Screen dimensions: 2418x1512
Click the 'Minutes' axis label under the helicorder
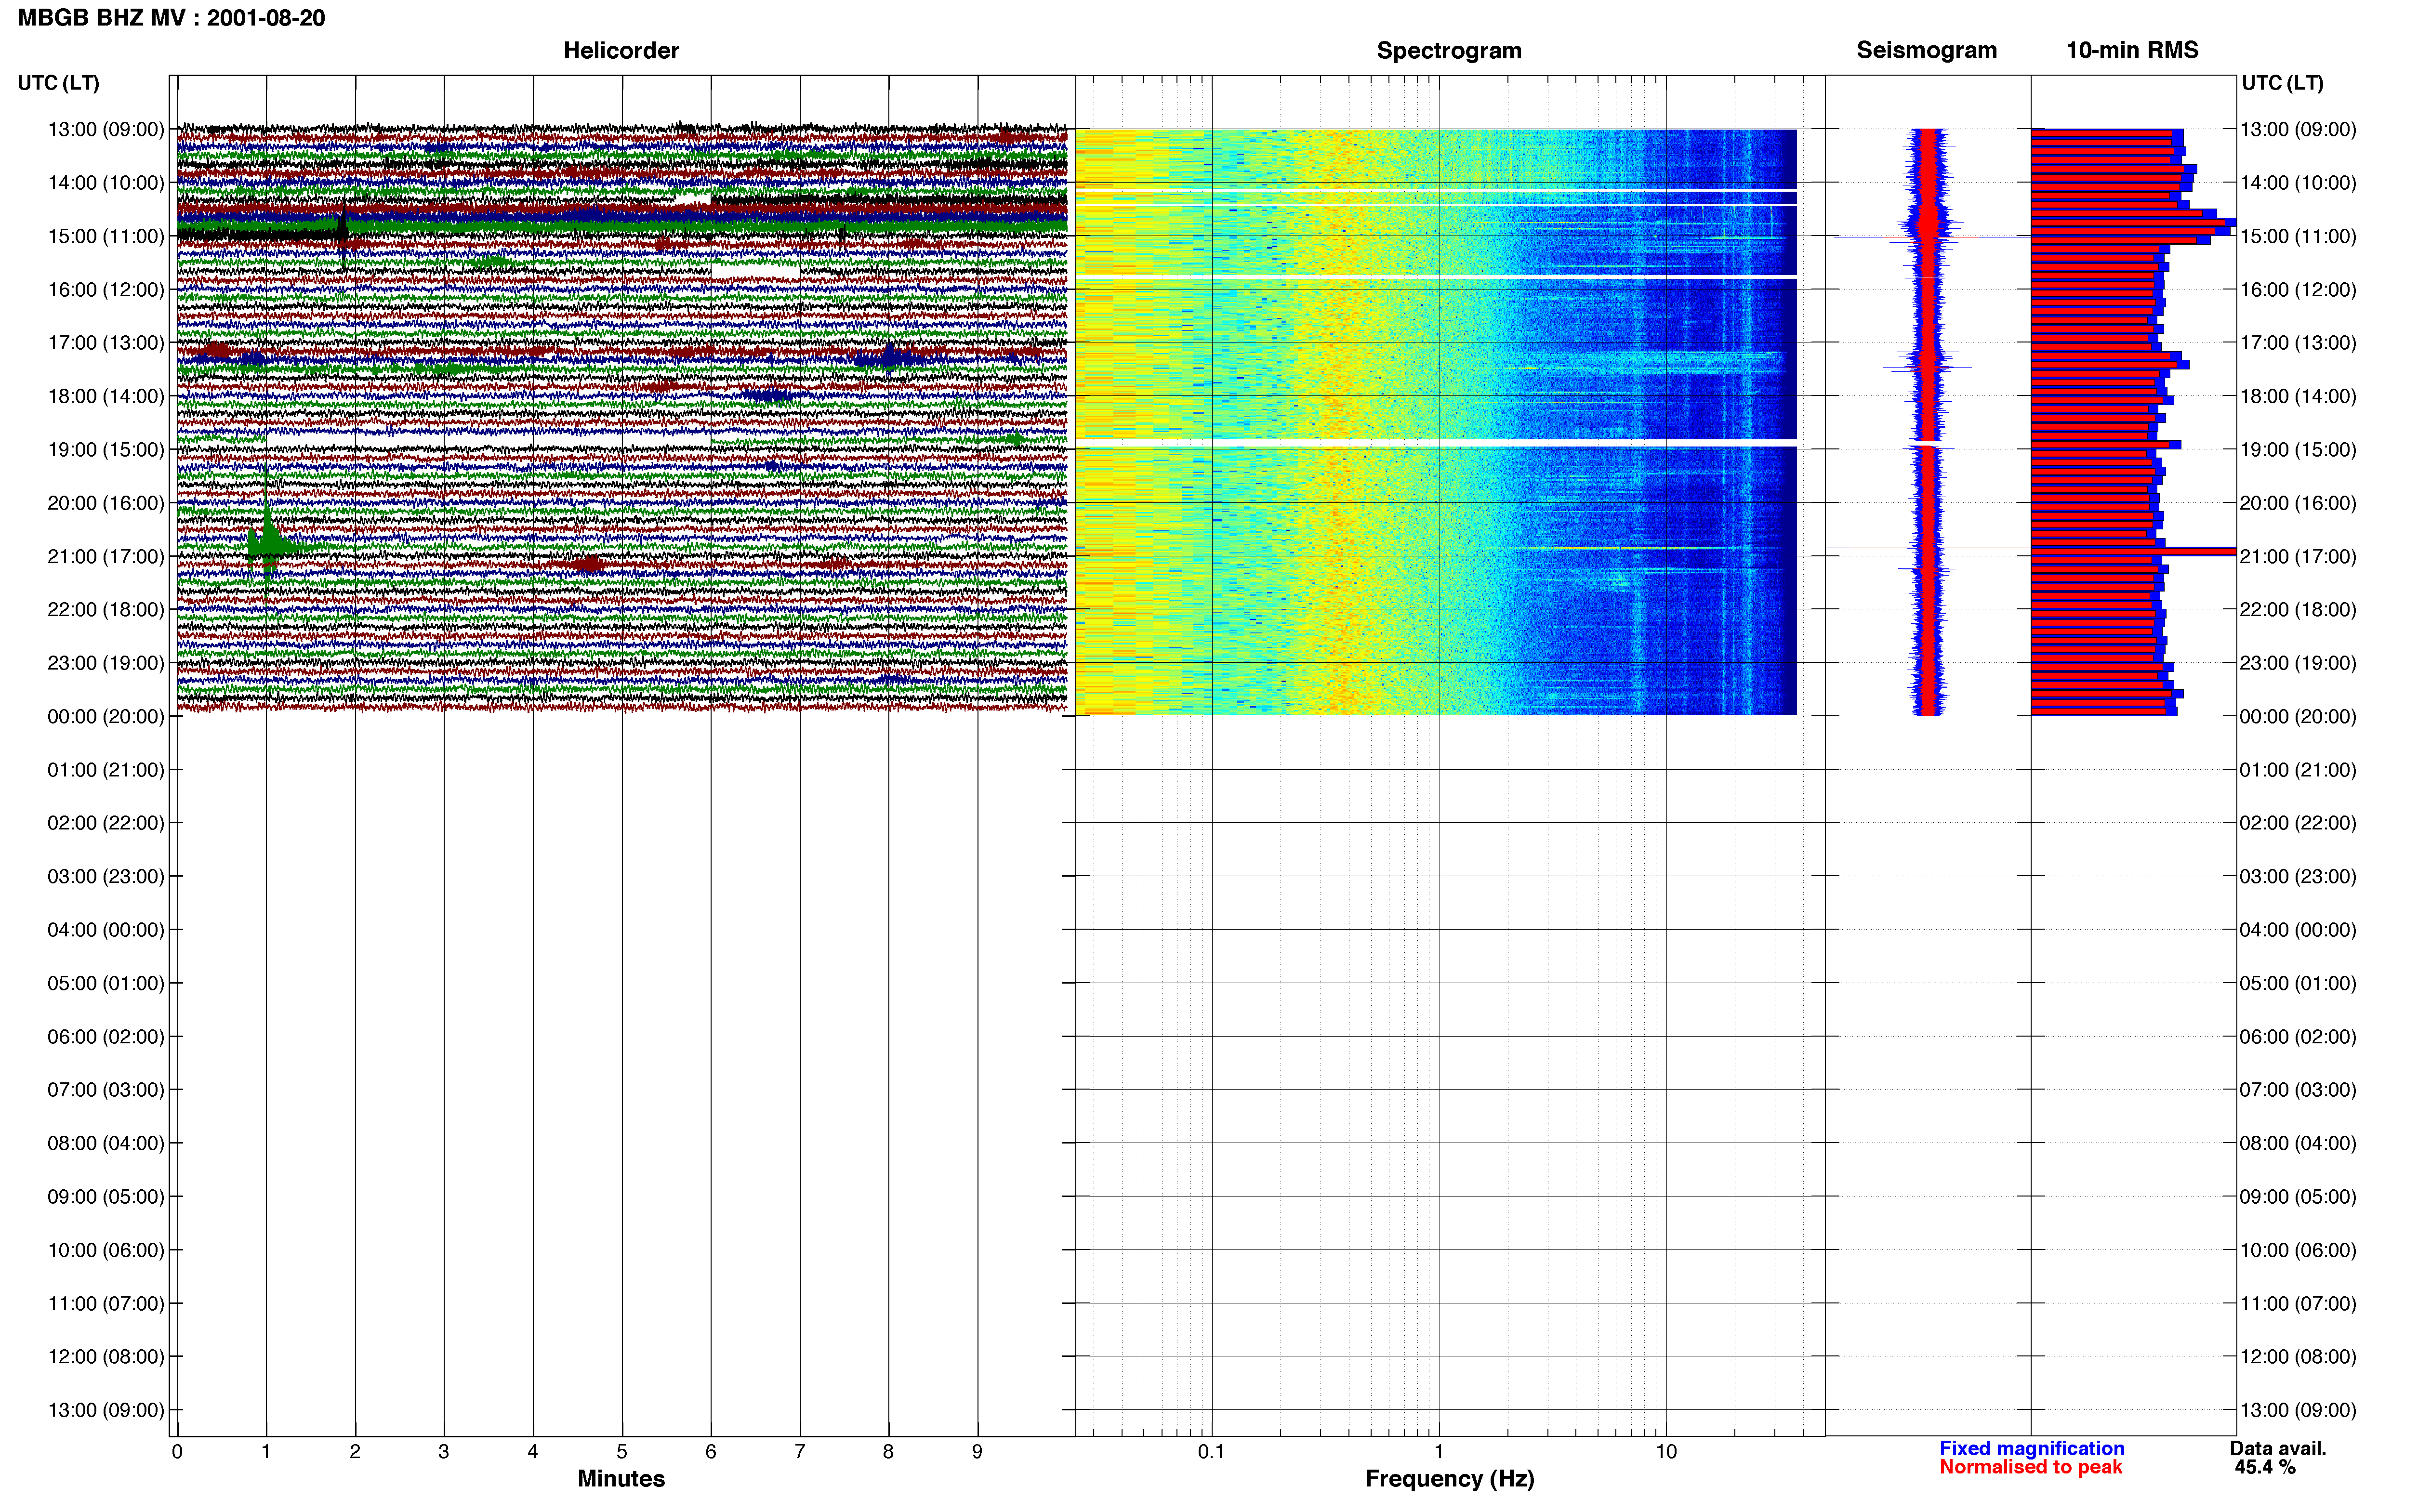621,1478
